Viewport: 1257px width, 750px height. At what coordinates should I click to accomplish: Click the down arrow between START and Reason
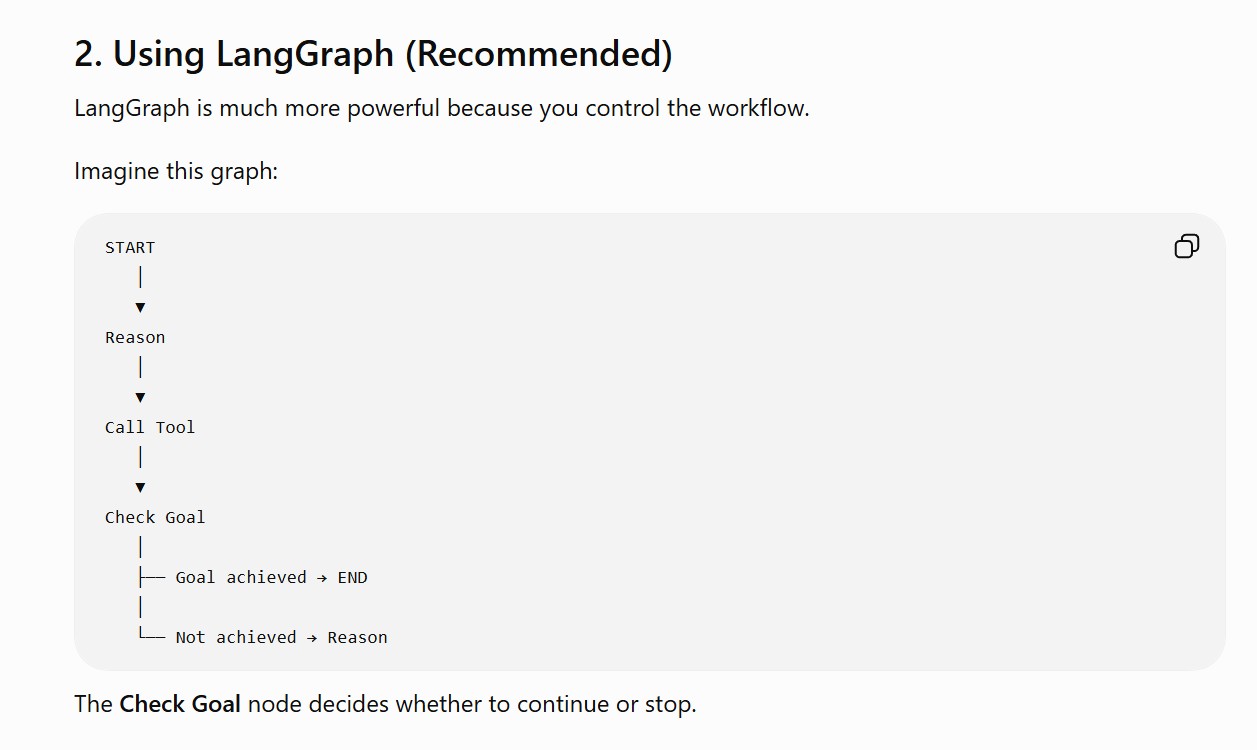[140, 307]
